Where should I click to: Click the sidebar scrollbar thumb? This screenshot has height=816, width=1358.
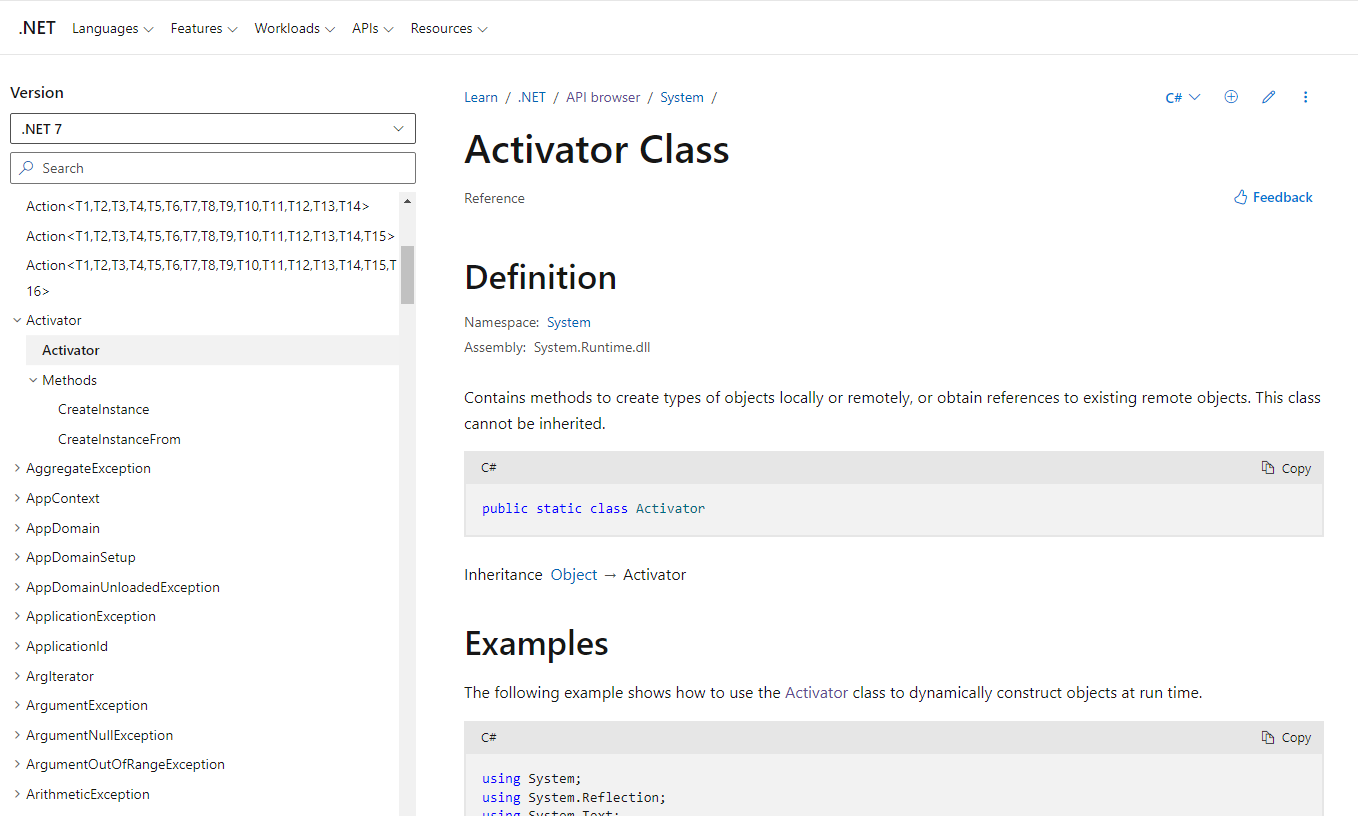click(x=407, y=274)
